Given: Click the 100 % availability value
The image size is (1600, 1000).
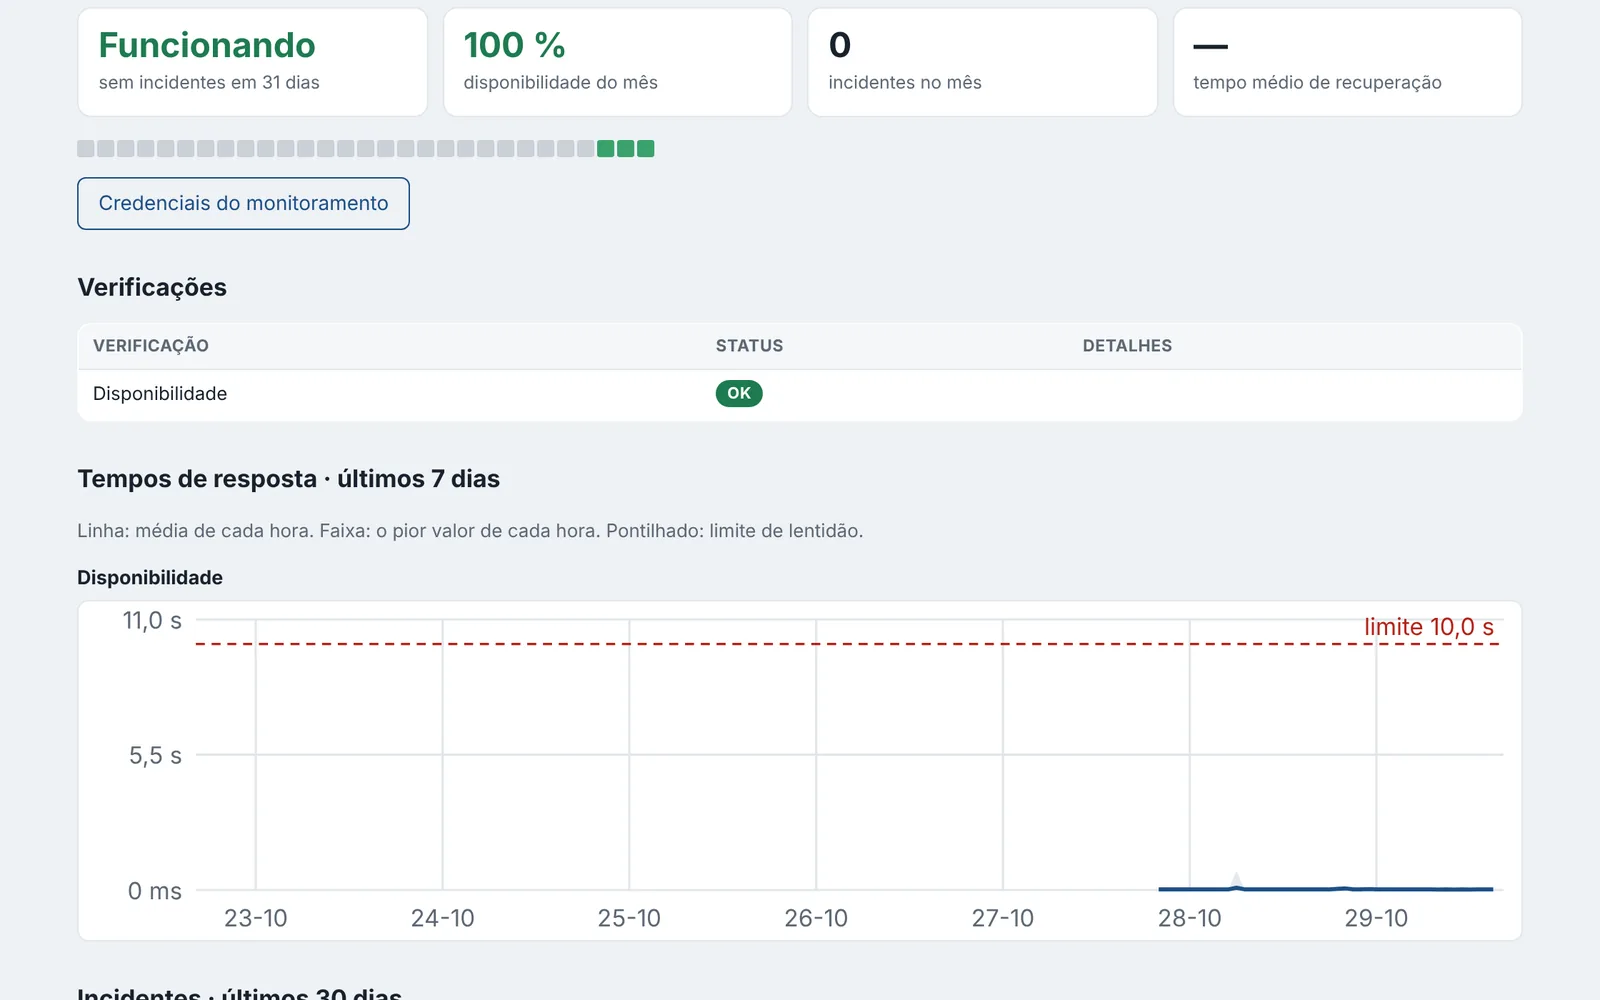Looking at the screenshot, I should (514, 45).
